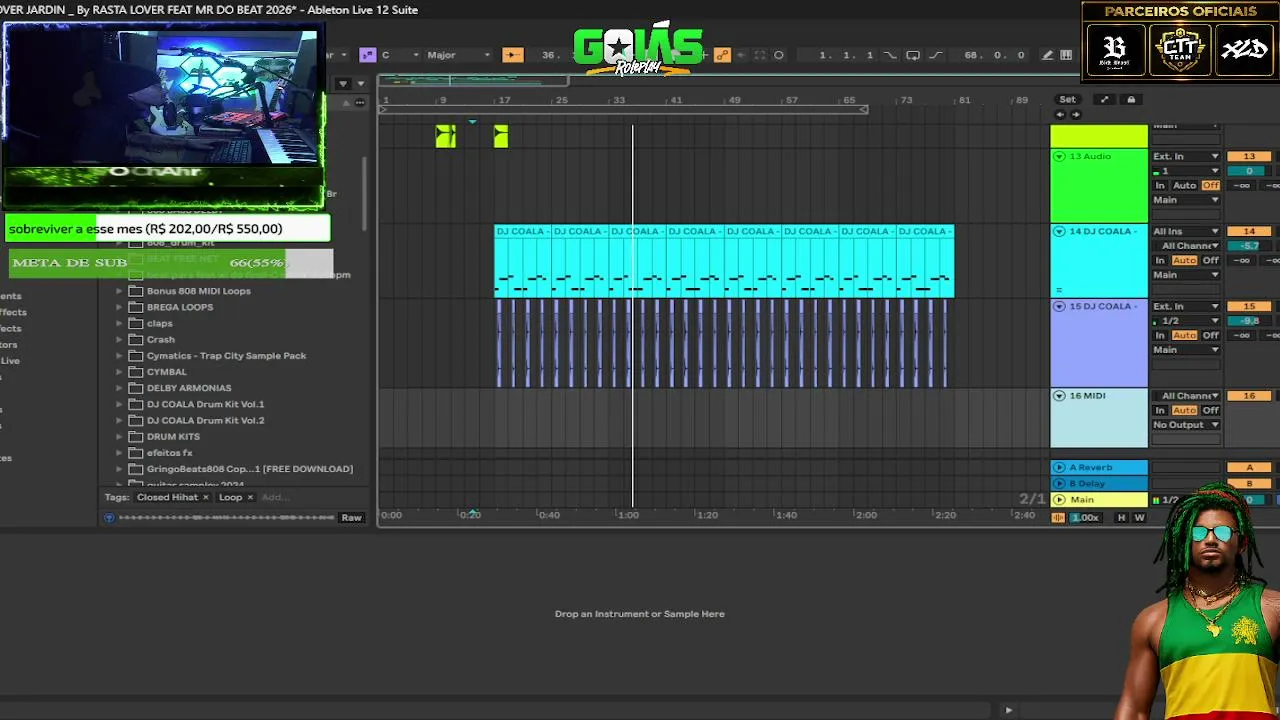Toggle track activator 16 for MIDI track

[1249, 396]
